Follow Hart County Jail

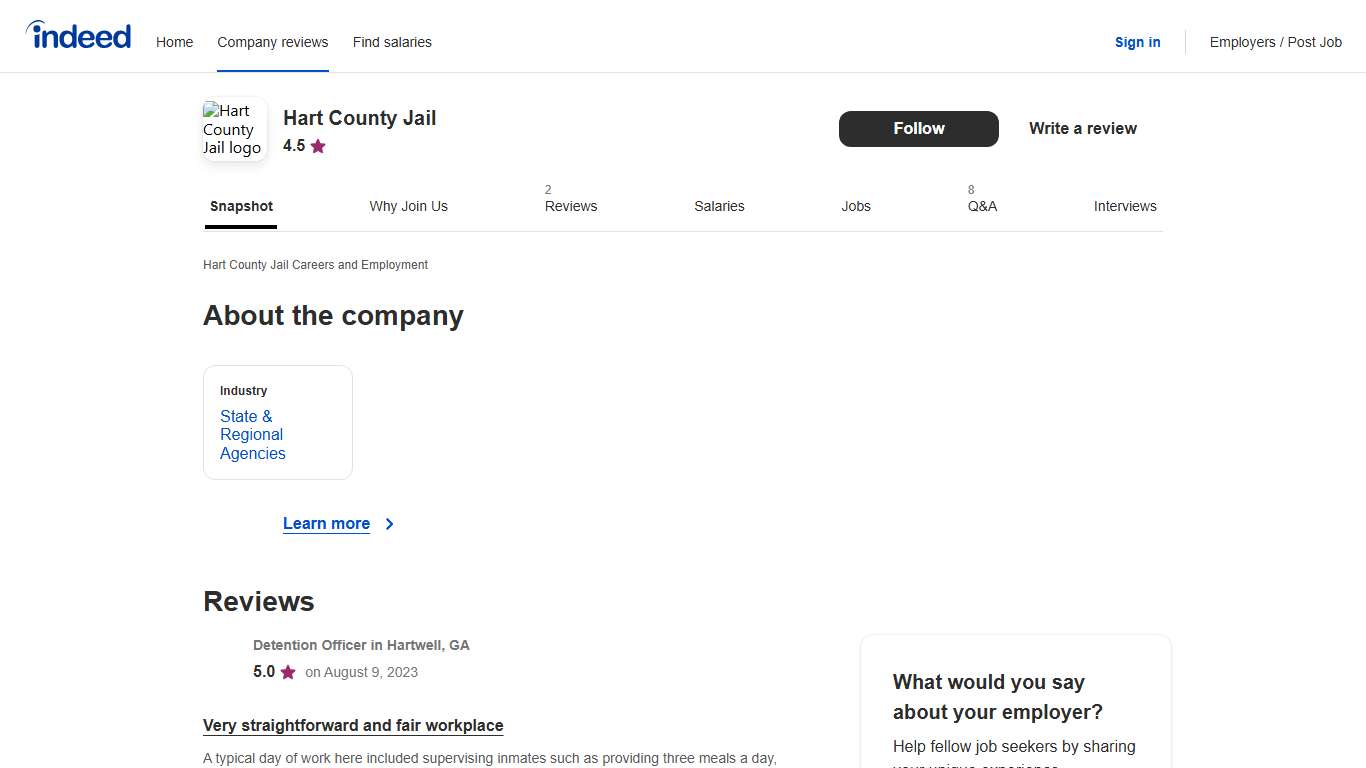(x=918, y=129)
